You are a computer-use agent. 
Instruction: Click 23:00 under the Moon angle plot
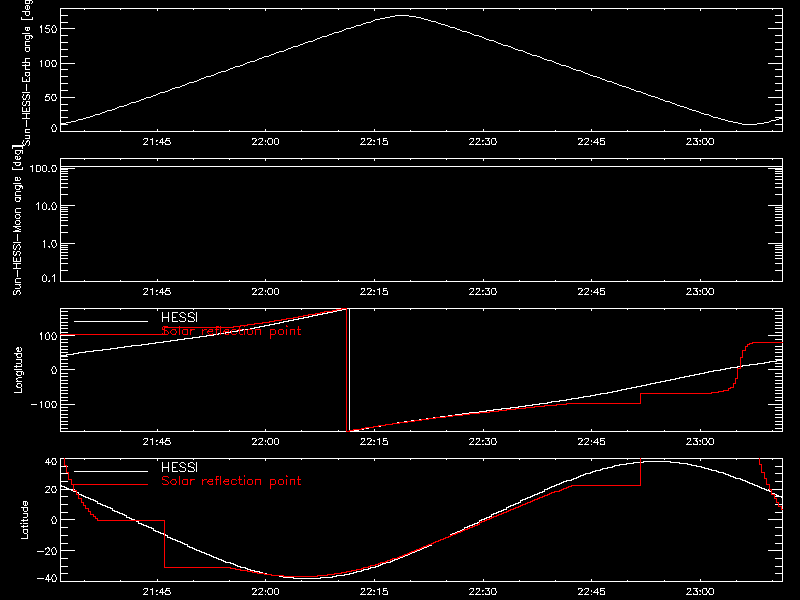tap(700, 292)
